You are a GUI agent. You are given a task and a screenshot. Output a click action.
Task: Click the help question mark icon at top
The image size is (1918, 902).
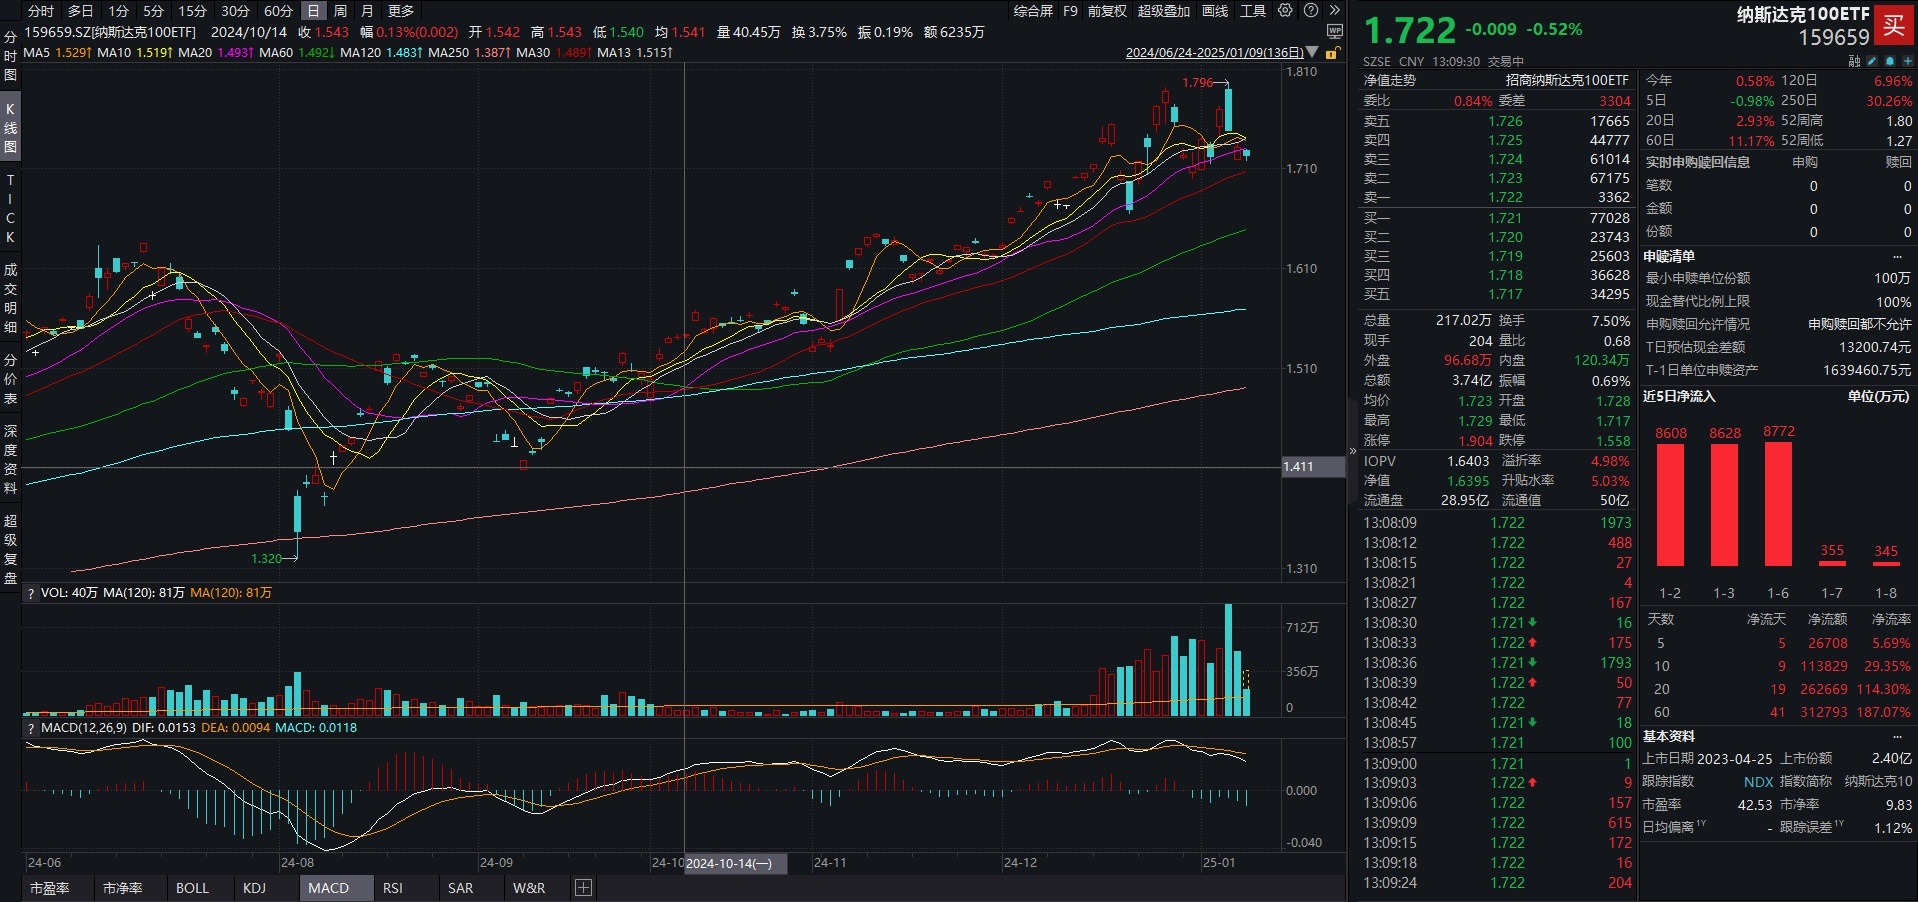point(1311,11)
